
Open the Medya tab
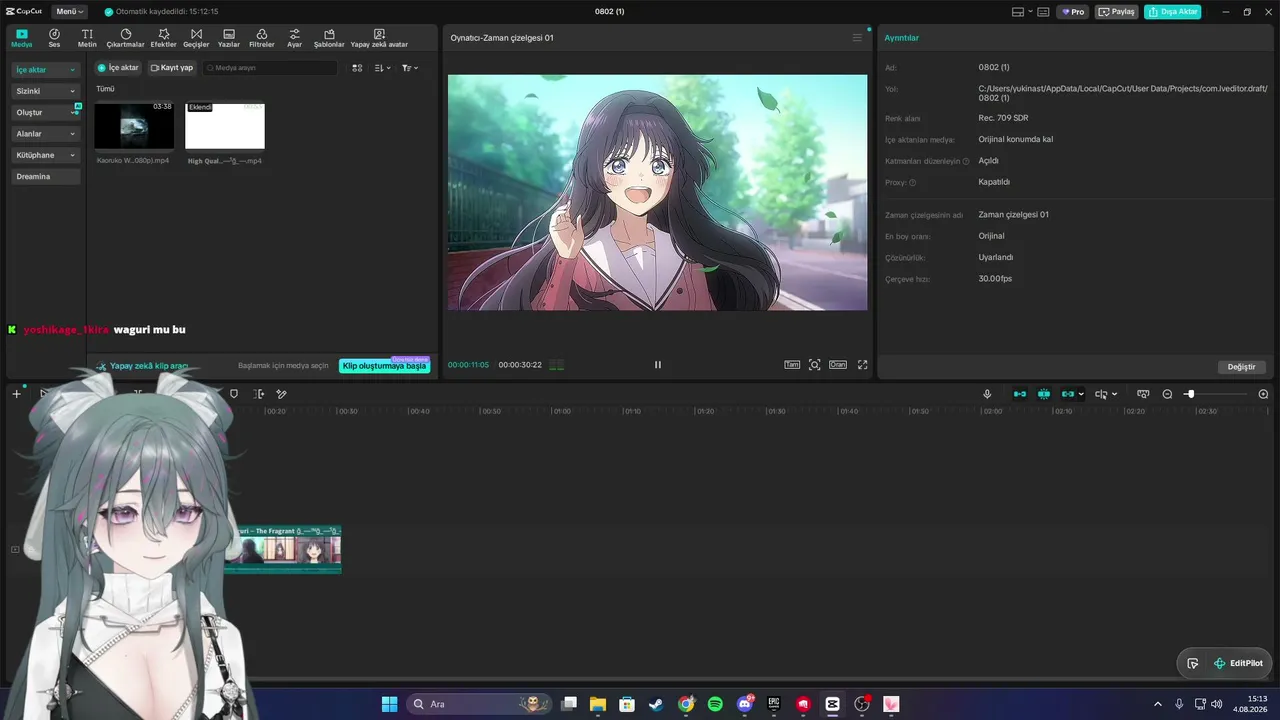pos(22,38)
